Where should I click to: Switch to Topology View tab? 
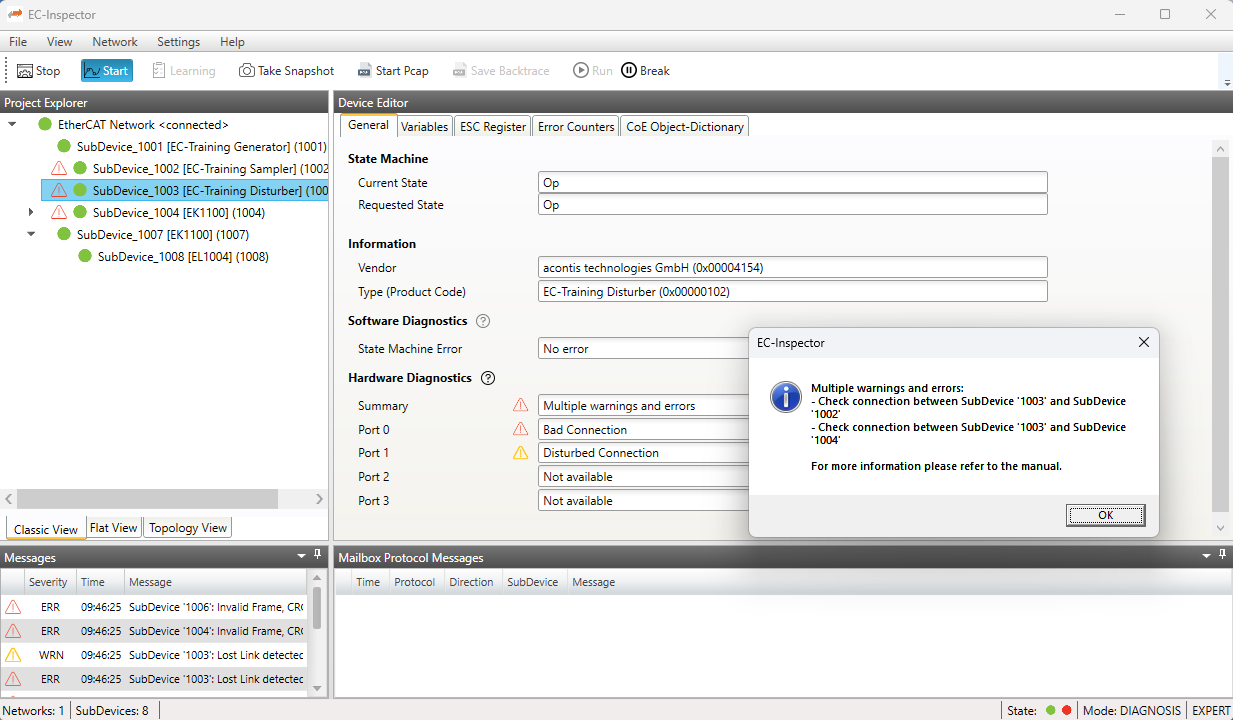pos(188,528)
